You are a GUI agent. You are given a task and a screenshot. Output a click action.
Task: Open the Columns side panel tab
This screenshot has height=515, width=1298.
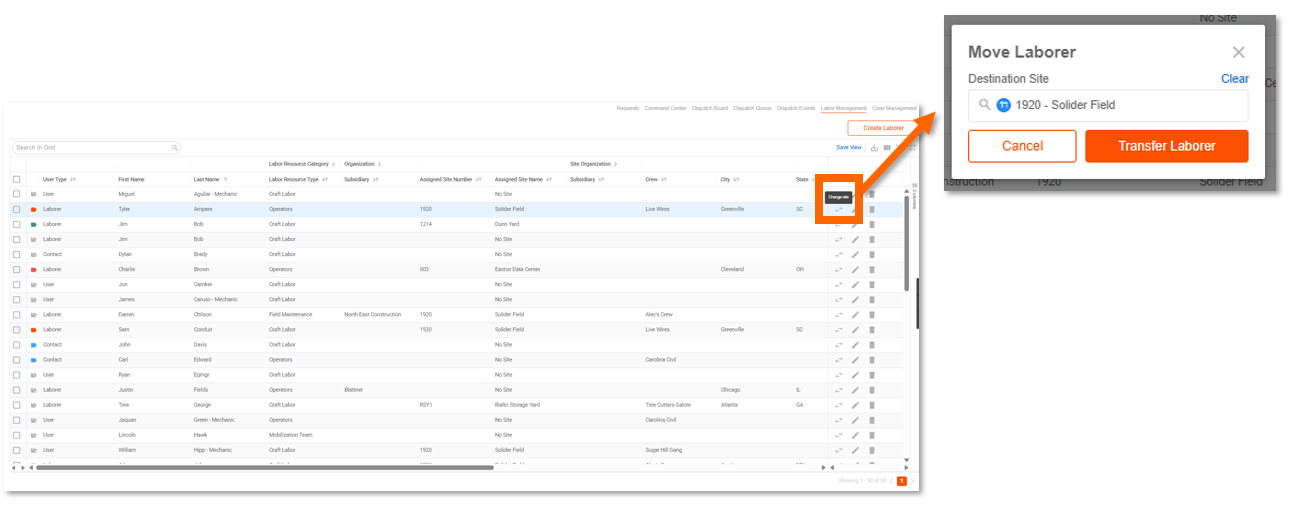click(913, 197)
